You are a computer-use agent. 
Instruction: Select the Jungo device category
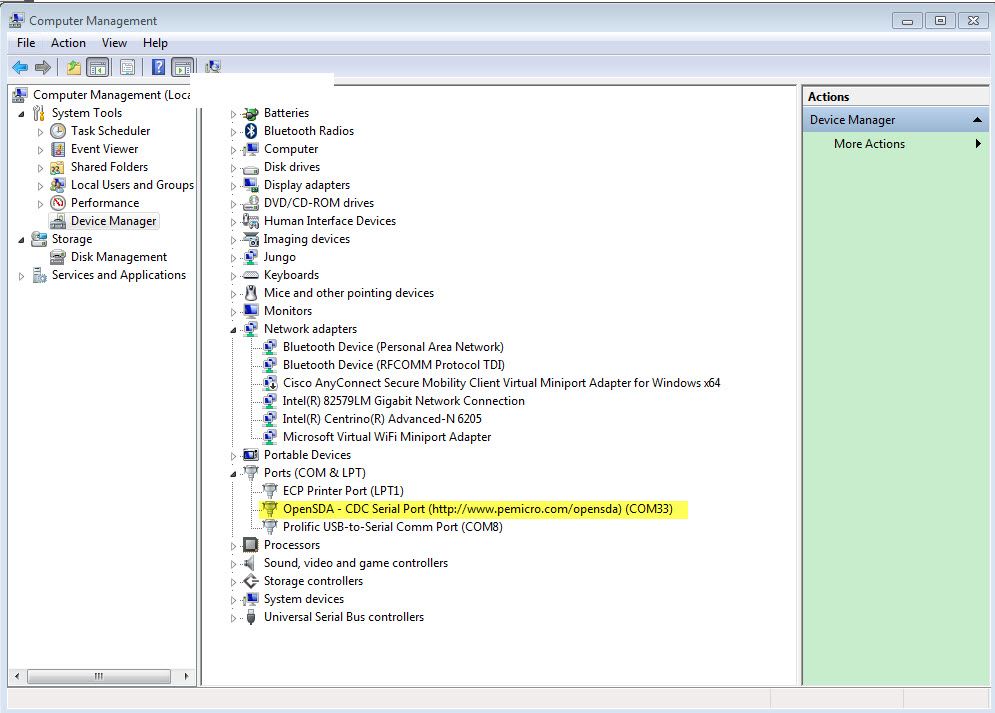click(279, 257)
